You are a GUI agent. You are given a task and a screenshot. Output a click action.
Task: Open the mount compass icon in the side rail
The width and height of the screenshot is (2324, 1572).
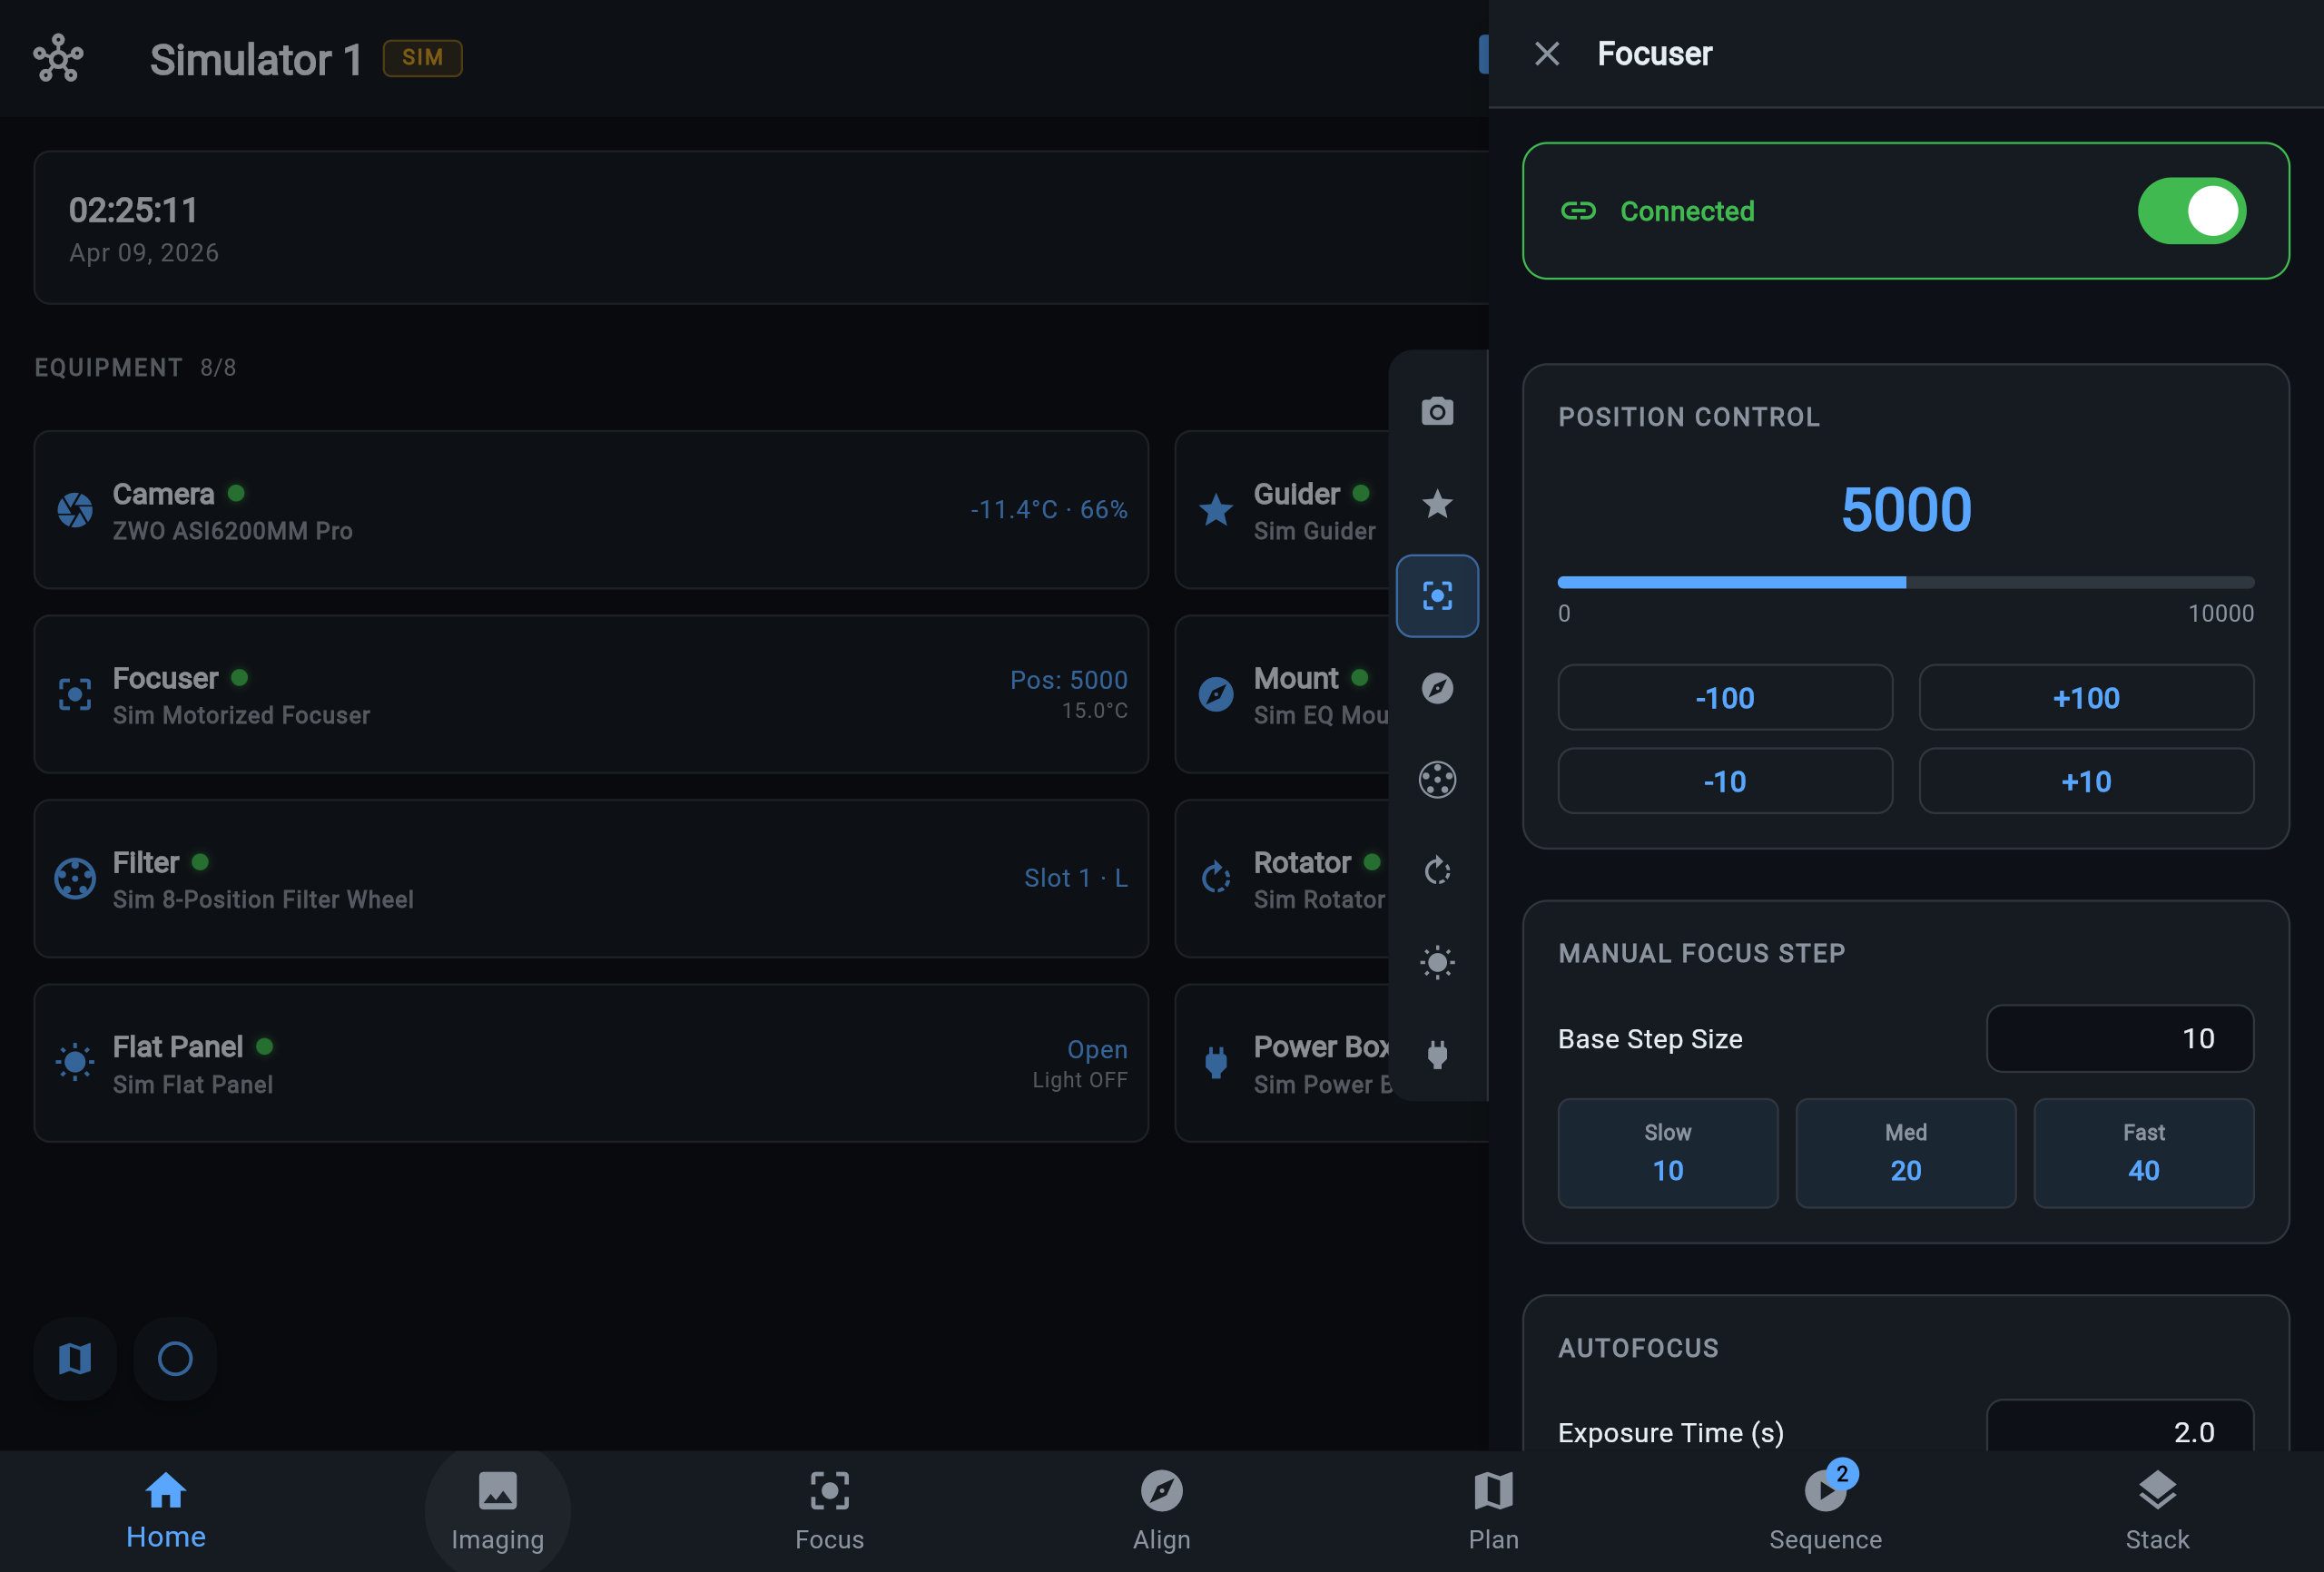[x=1437, y=688]
